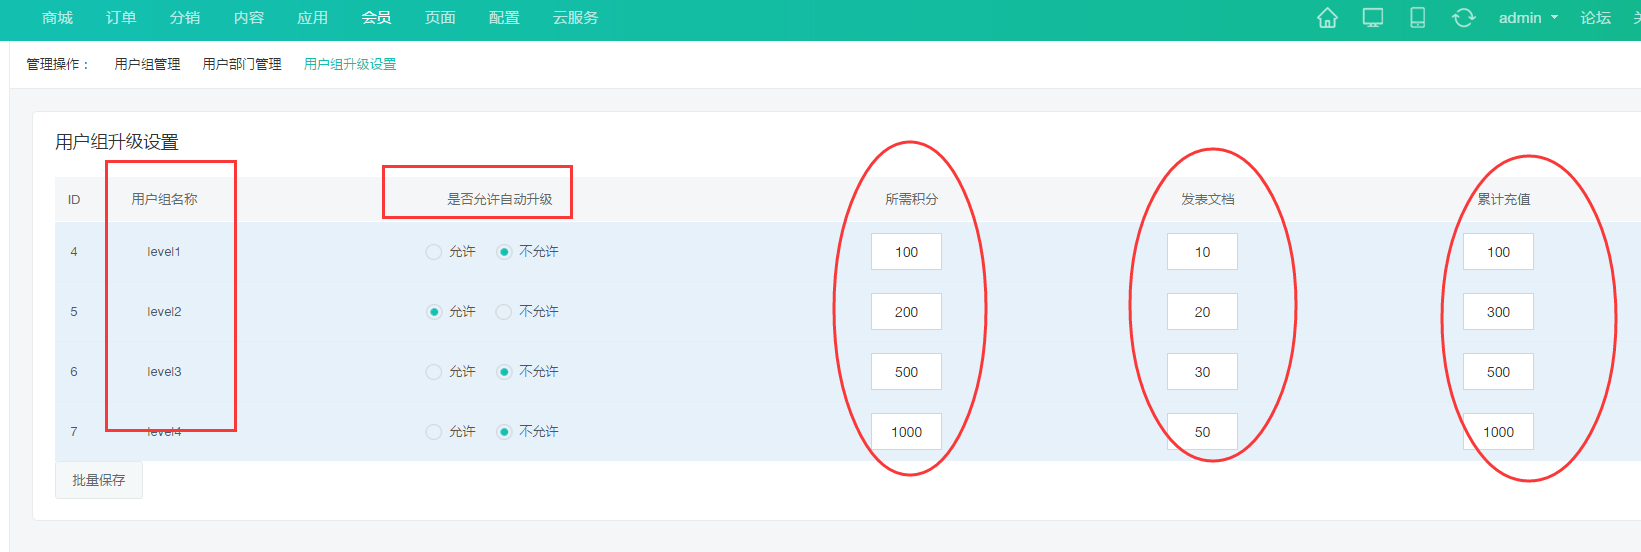Click the 所需积分 column header
The height and width of the screenshot is (552, 1641).
point(911,199)
